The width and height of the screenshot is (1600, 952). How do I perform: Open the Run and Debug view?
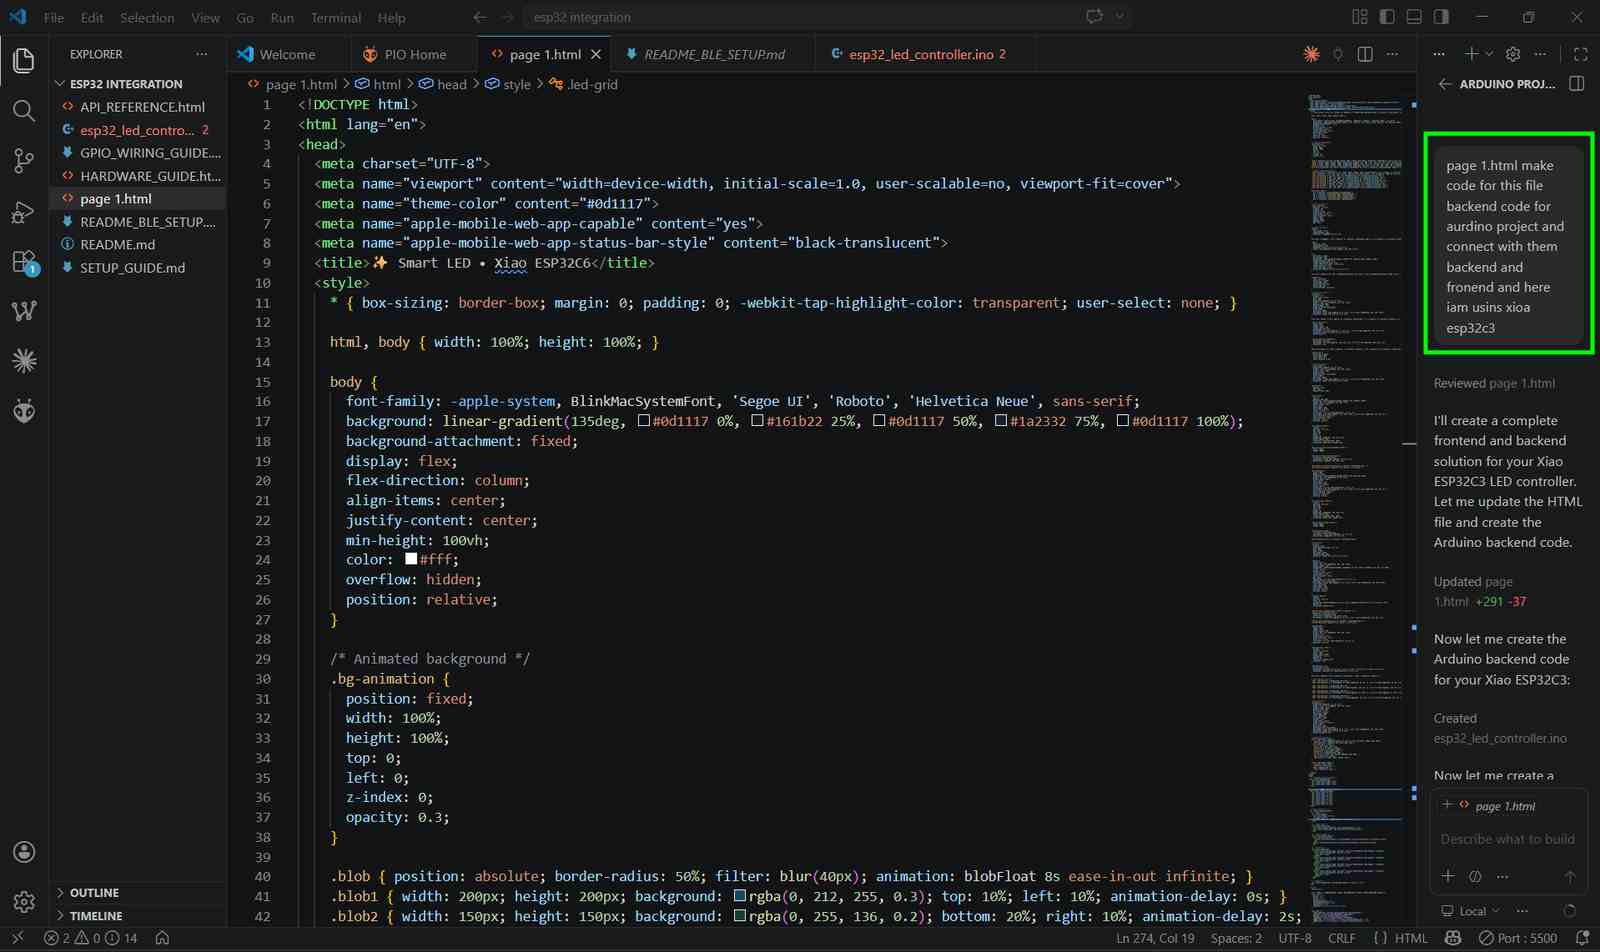24,212
